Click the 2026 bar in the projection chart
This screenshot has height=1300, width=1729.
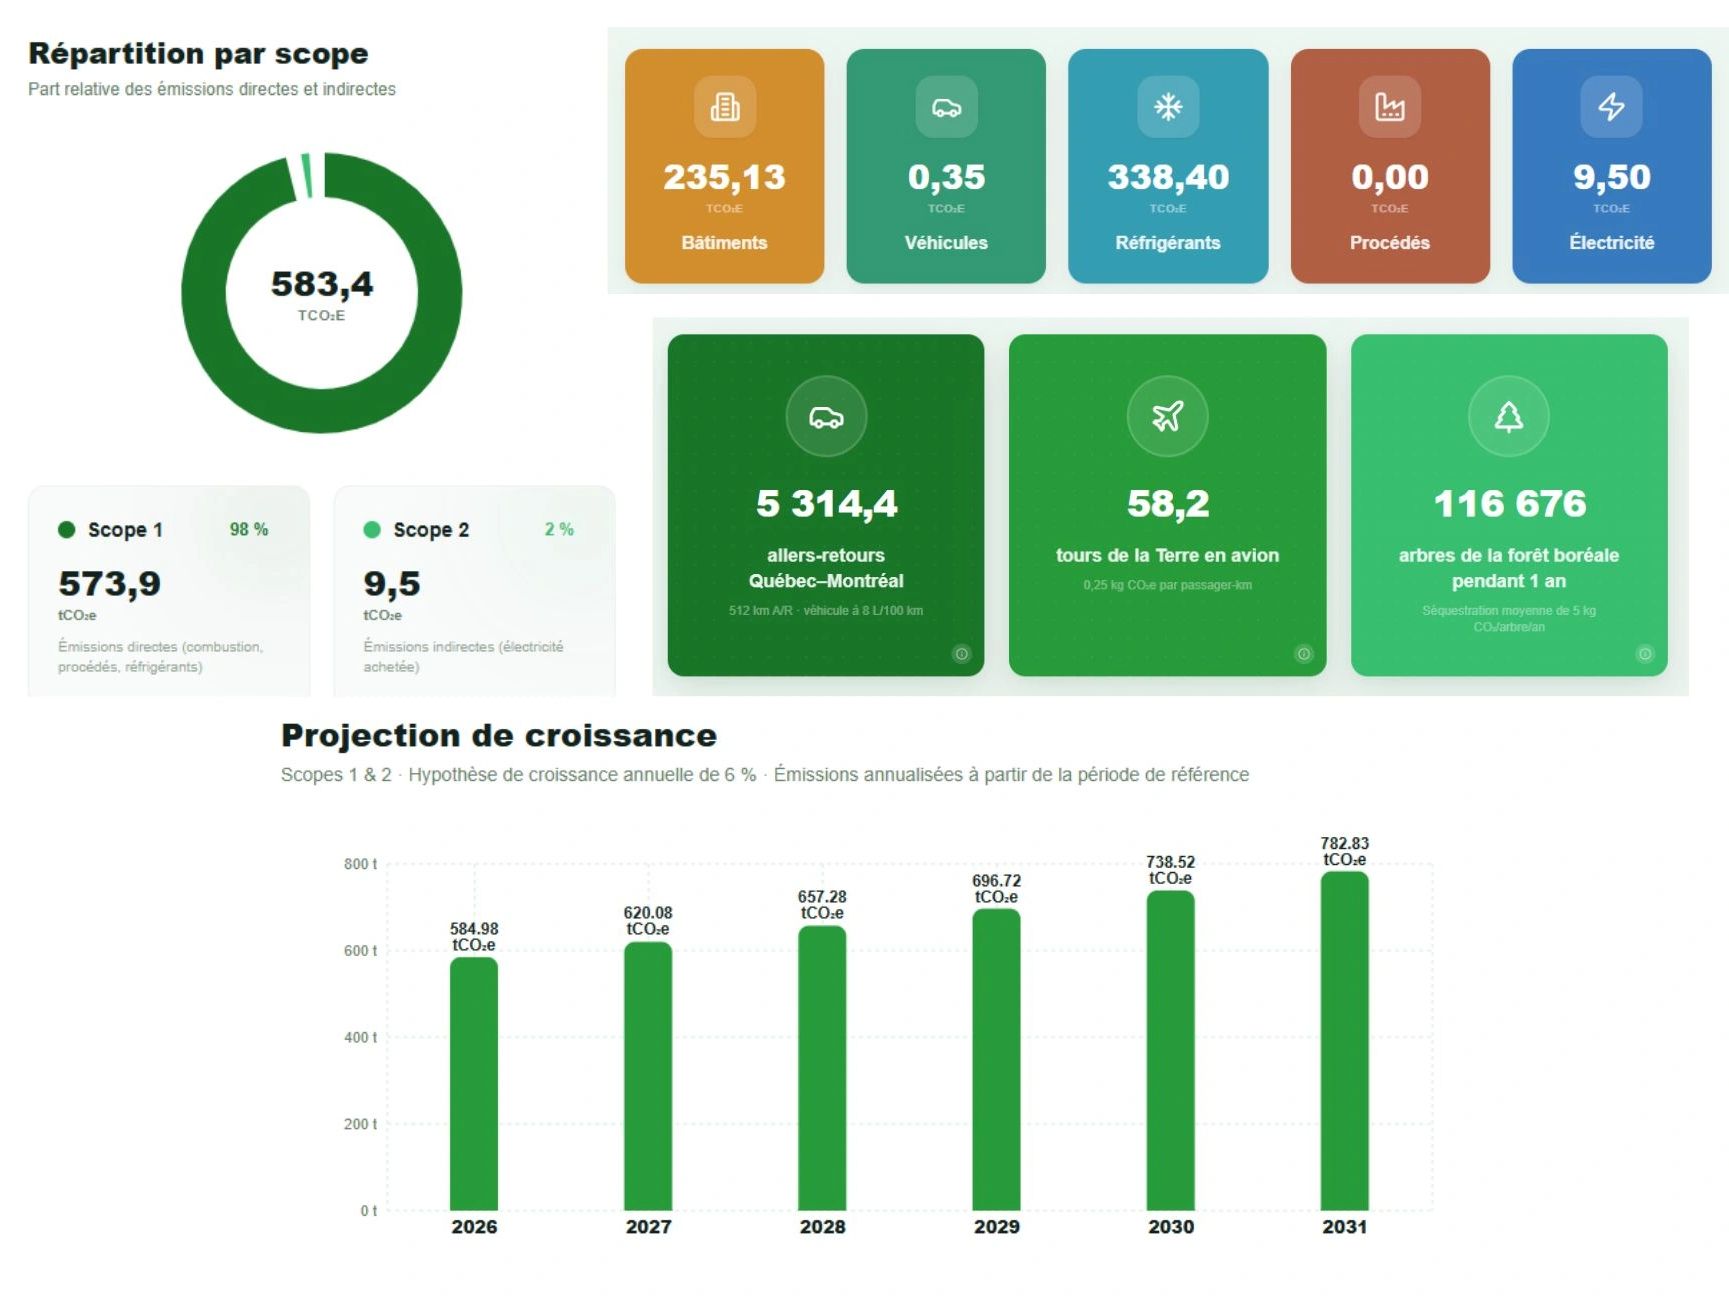click(474, 1084)
